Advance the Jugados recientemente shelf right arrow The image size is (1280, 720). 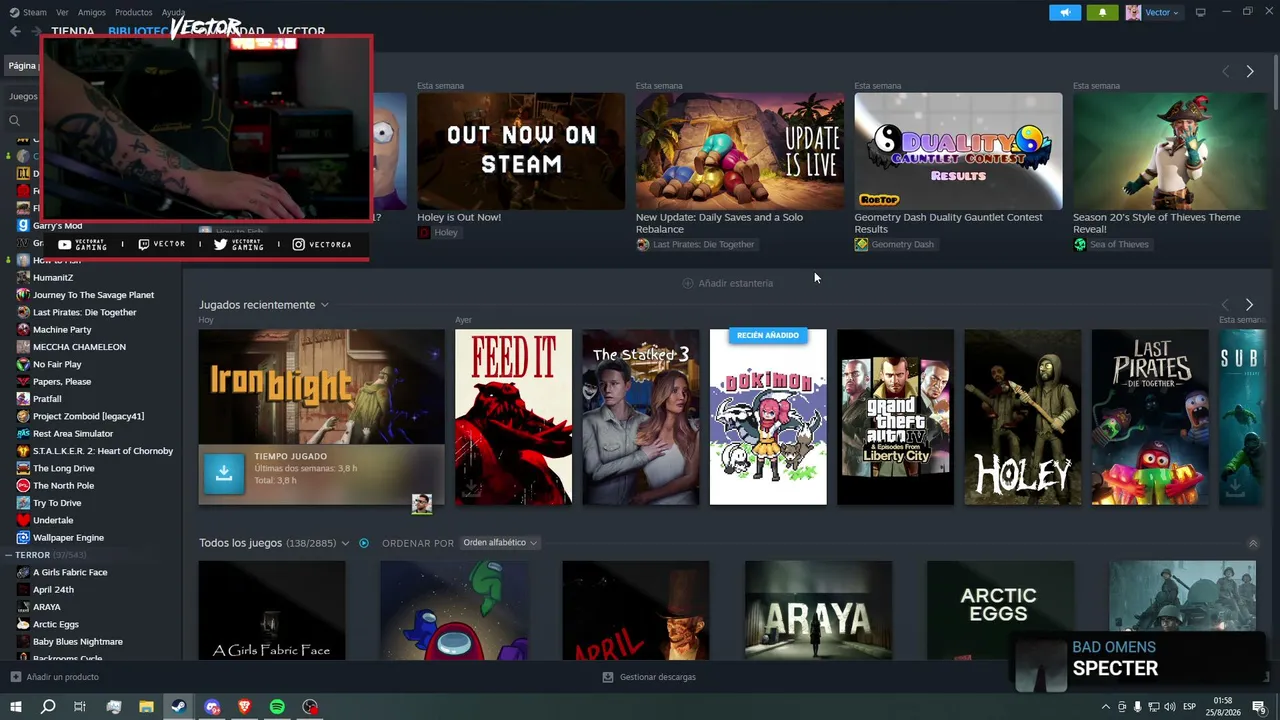[1249, 304]
